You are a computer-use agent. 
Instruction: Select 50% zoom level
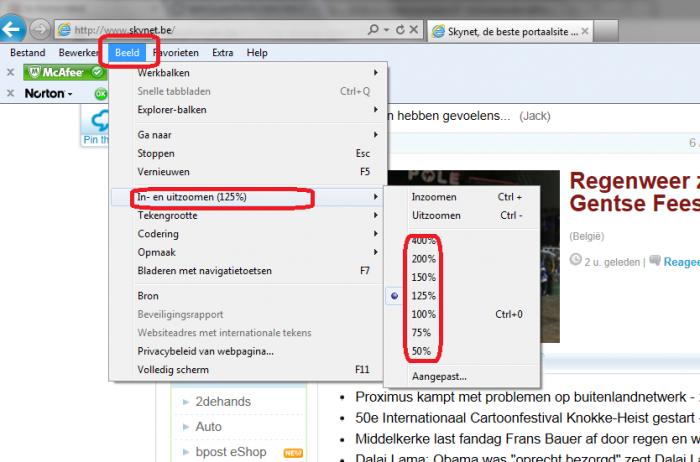pyautogui.click(x=462, y=351)
